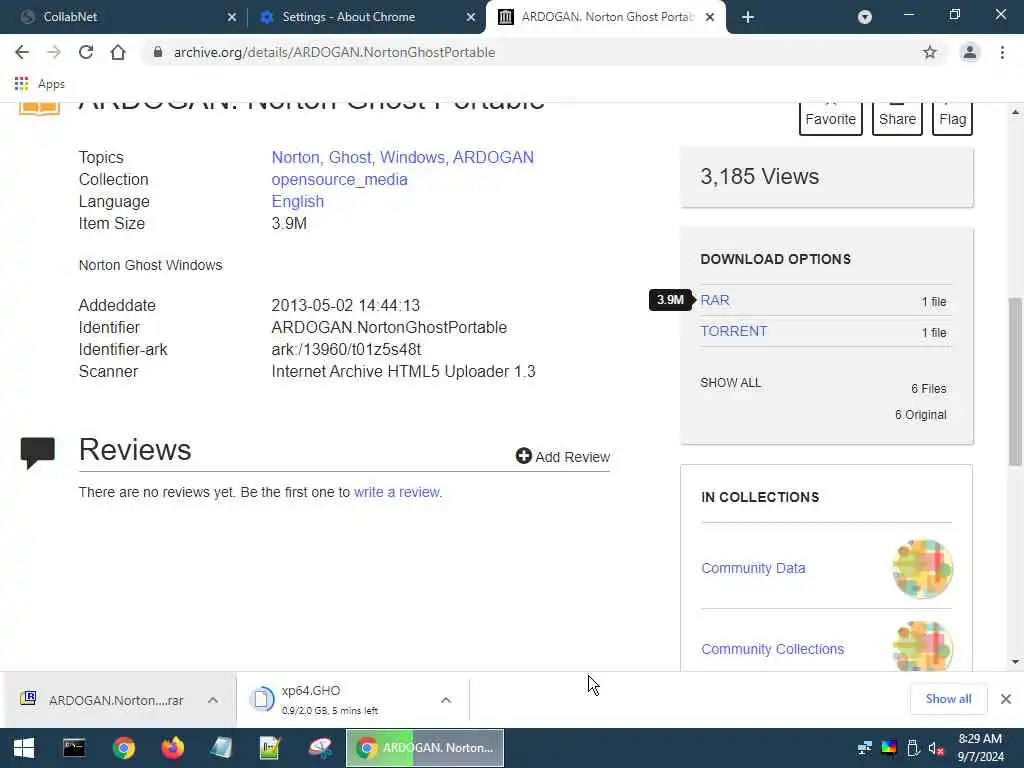The width and height of the screenshot is (1024, 768).
Task: Download the TORRENT file option
Action: pyautogui.click(x=733, y=331)
